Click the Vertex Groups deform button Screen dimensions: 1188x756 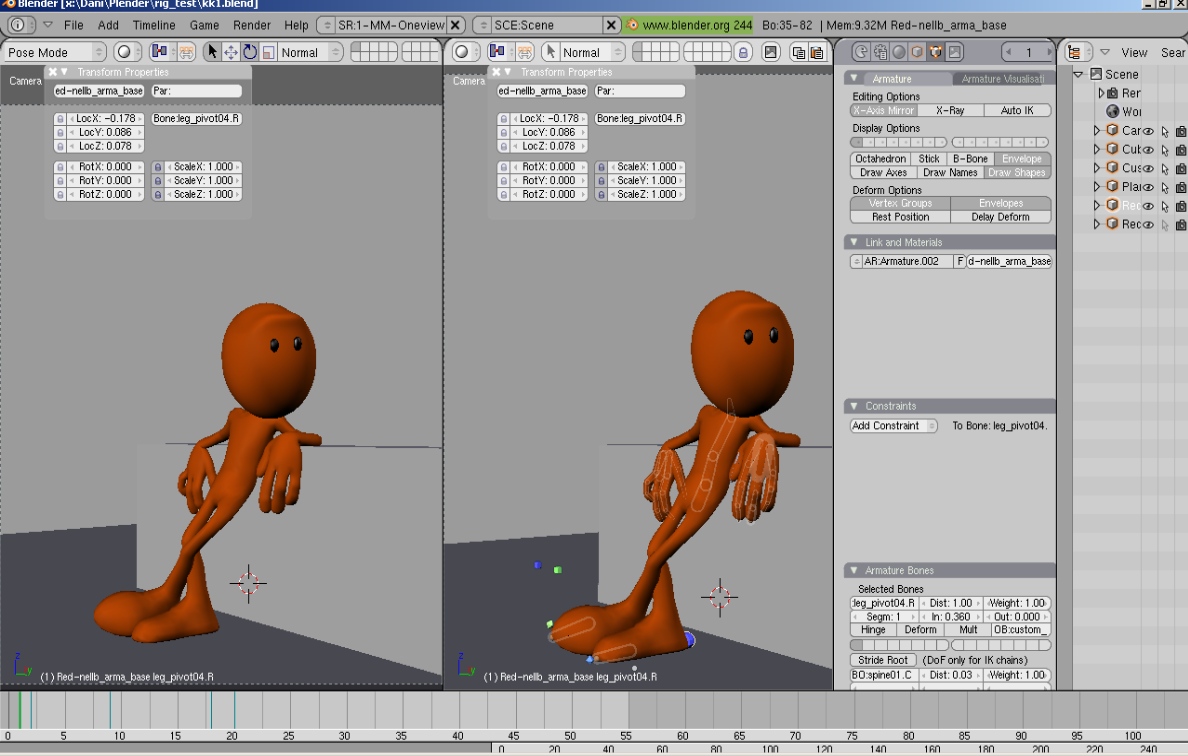pyautogui.click(x=900, y=203)
